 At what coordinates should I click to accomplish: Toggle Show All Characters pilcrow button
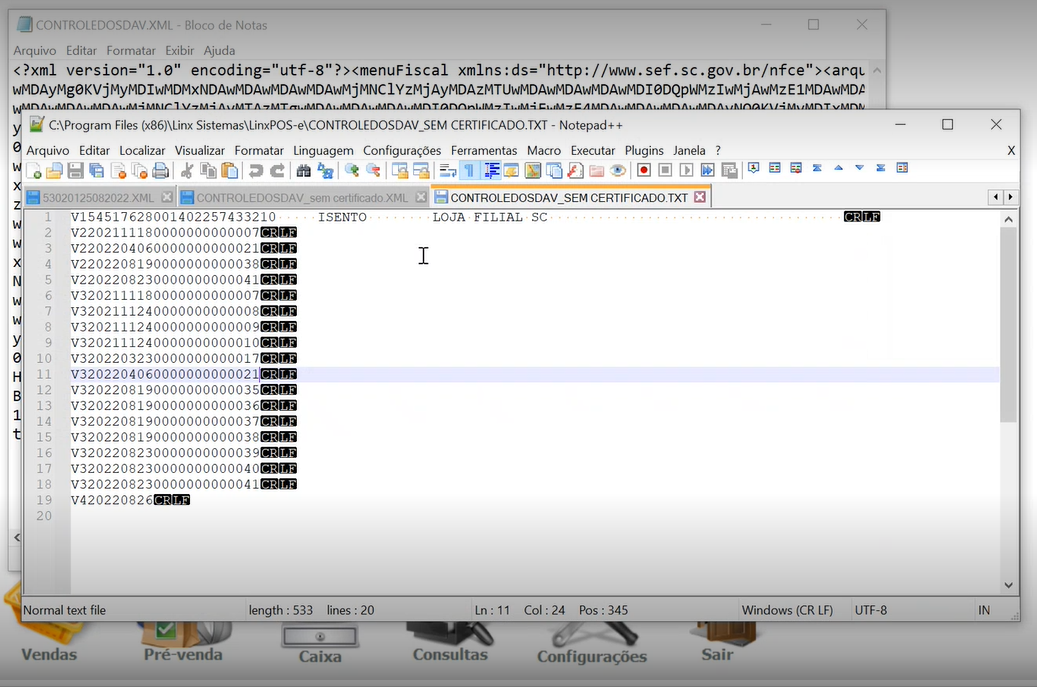pos(469,171)
